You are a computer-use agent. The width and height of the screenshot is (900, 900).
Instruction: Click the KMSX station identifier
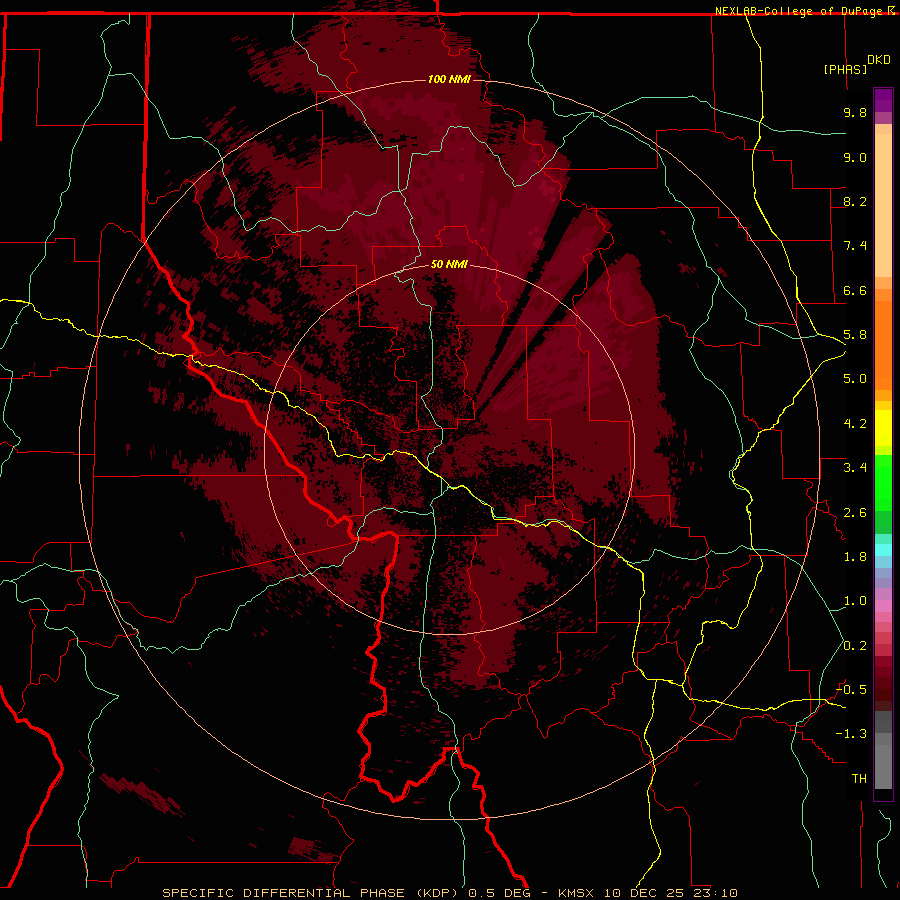[576, 893]
